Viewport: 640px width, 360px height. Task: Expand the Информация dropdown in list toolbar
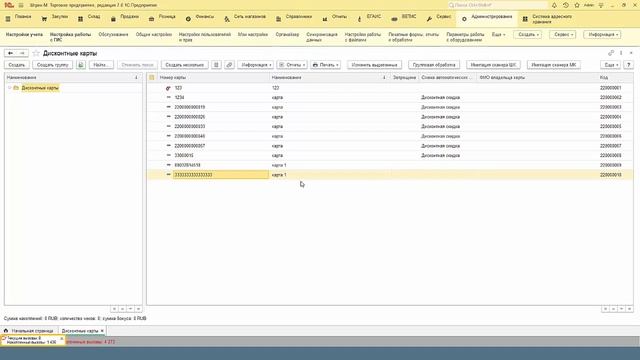256,65
